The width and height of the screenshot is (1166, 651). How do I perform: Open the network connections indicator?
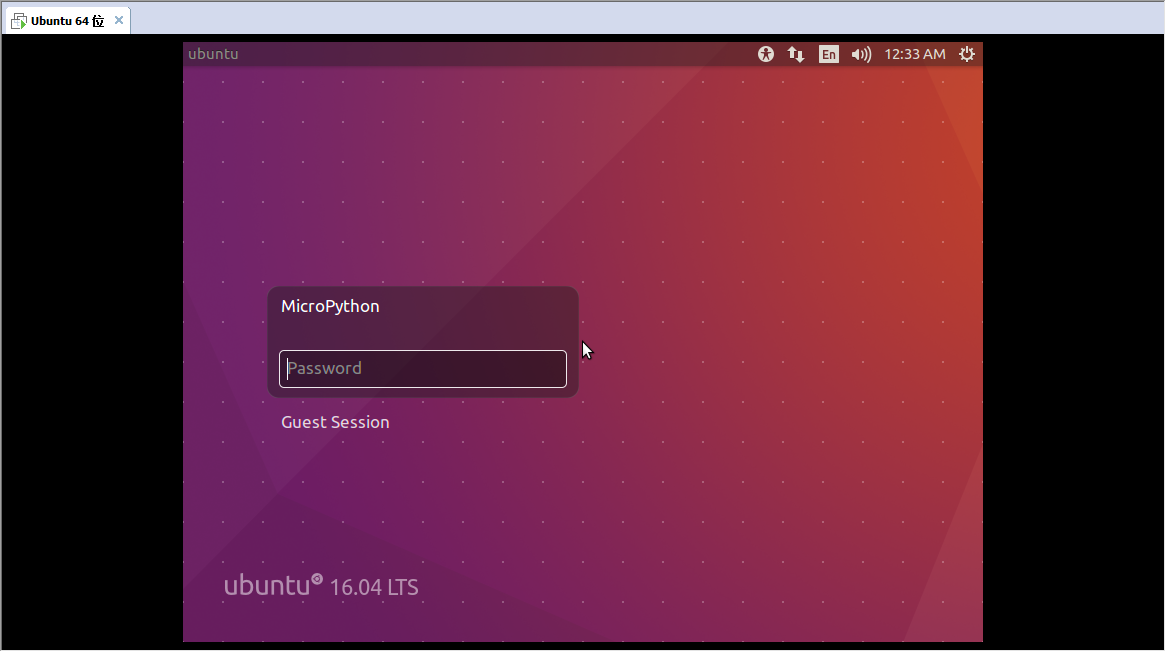796,54
